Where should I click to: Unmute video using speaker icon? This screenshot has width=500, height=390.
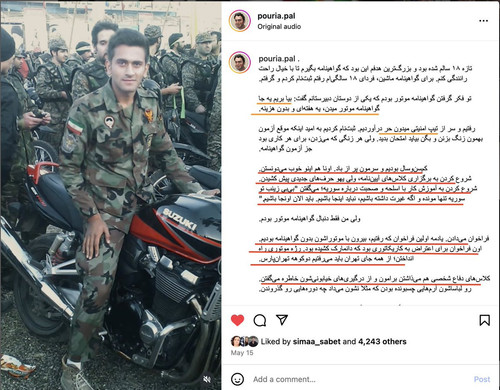(x=207, y=379)
